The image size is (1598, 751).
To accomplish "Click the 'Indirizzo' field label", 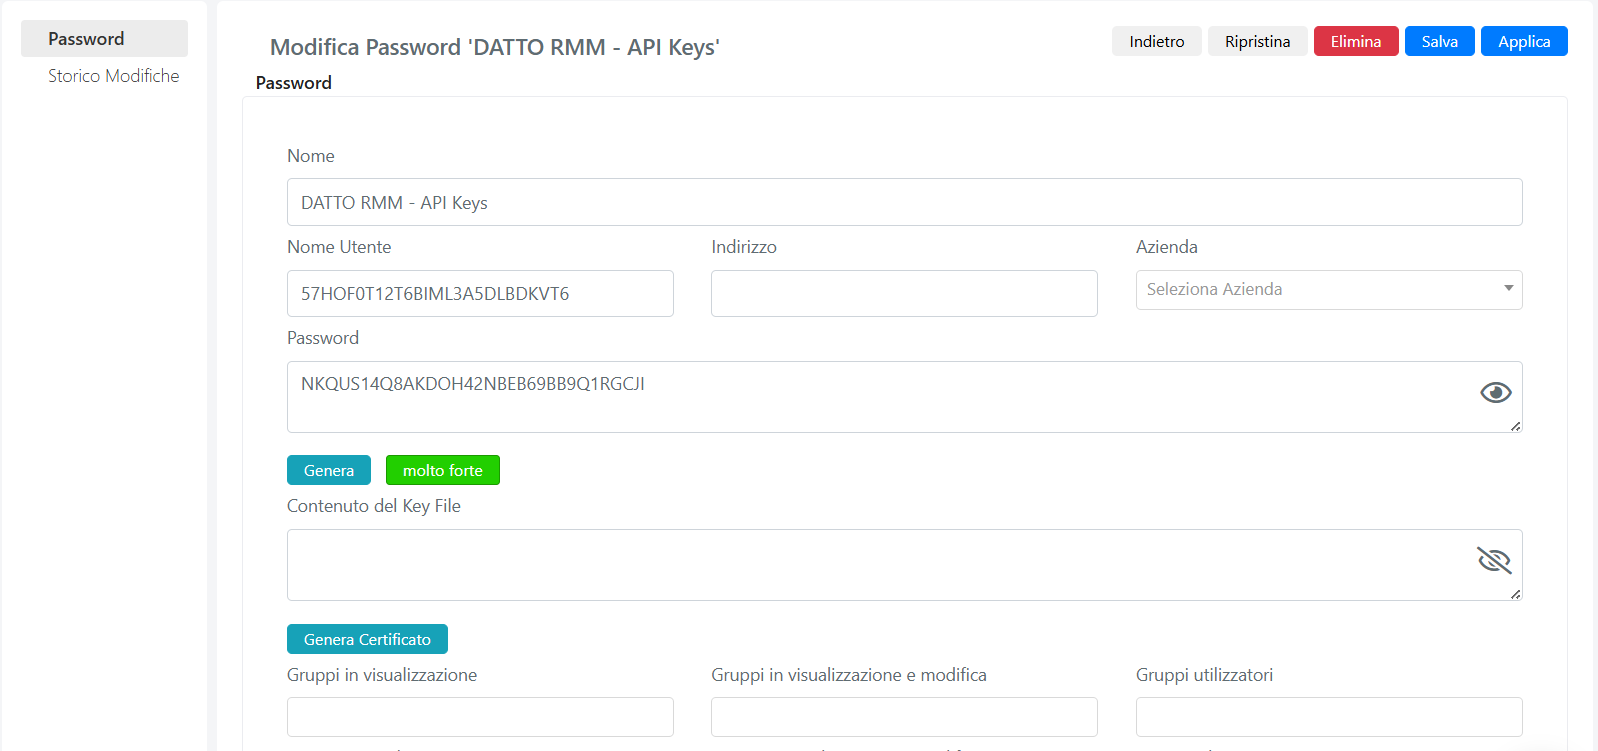I will point(744,247).
